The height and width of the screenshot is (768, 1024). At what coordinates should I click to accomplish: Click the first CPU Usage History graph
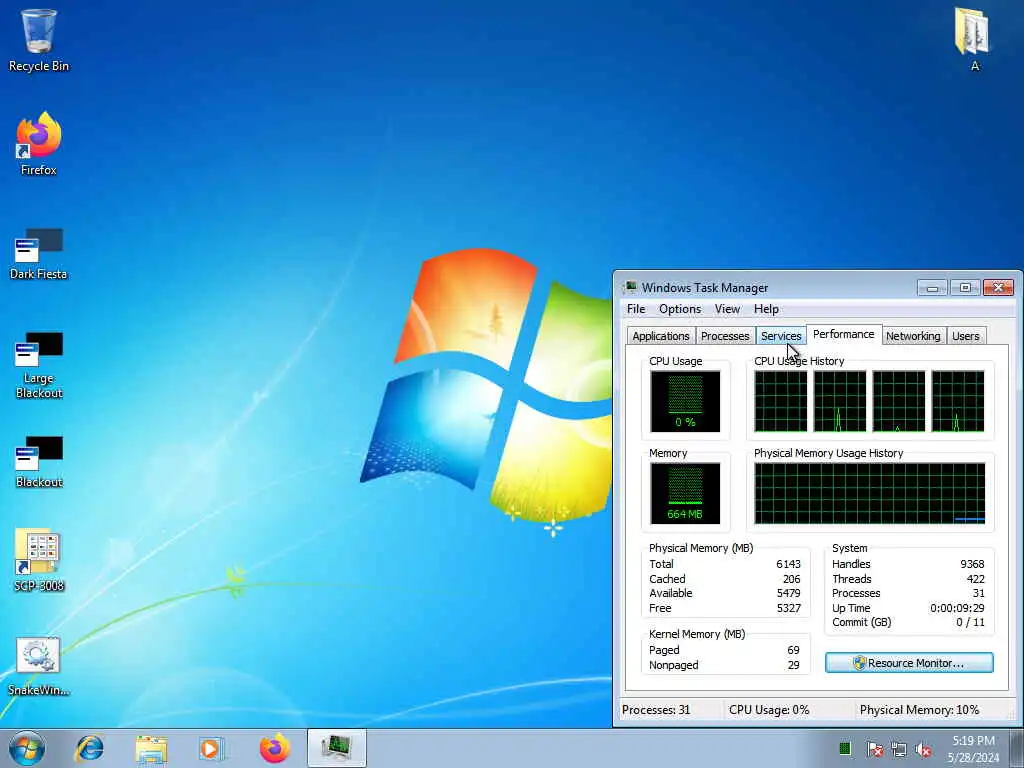(780, 401)
